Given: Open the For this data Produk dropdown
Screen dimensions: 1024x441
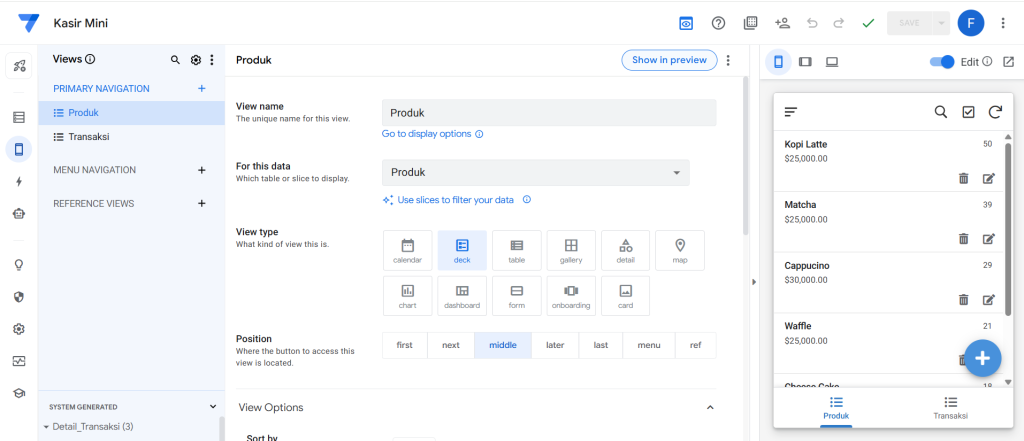Looking at the screenshot, I should coord(536,172).
